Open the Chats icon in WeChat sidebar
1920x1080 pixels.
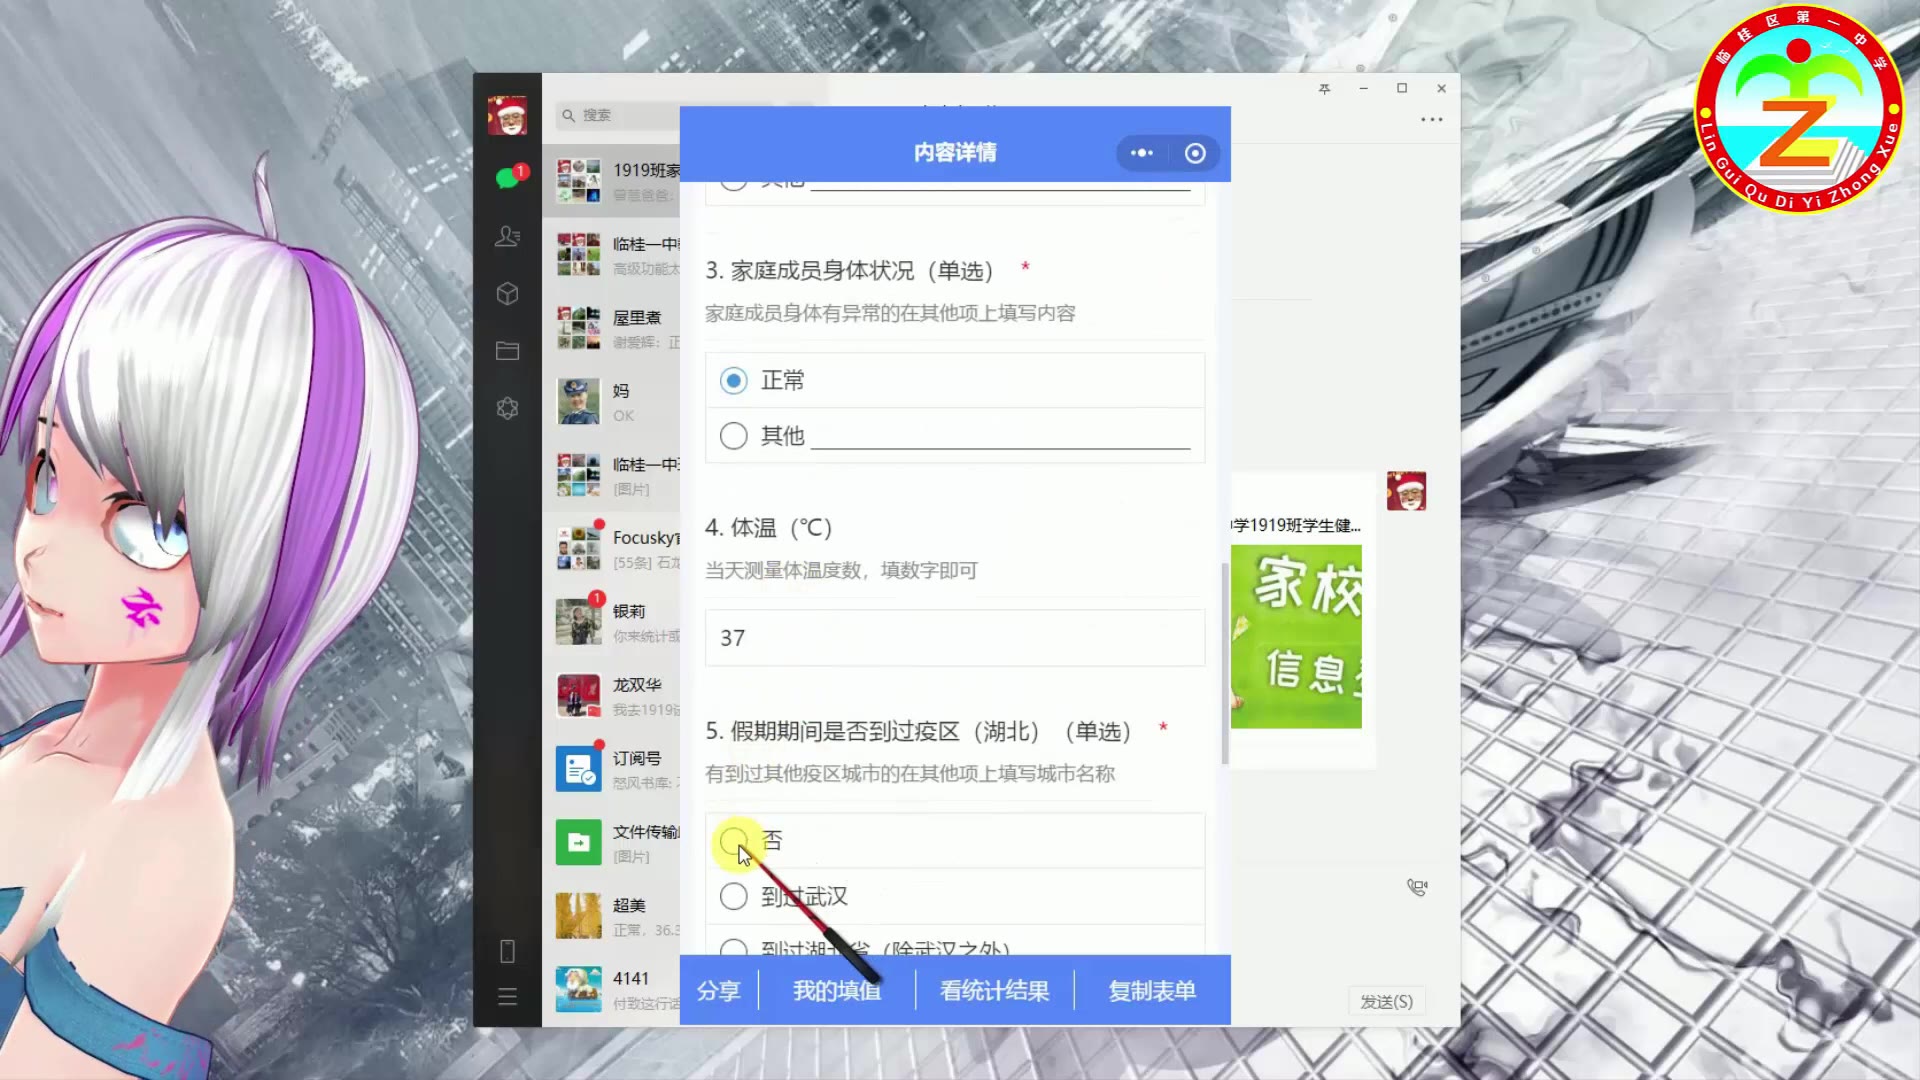coord(508,177)
